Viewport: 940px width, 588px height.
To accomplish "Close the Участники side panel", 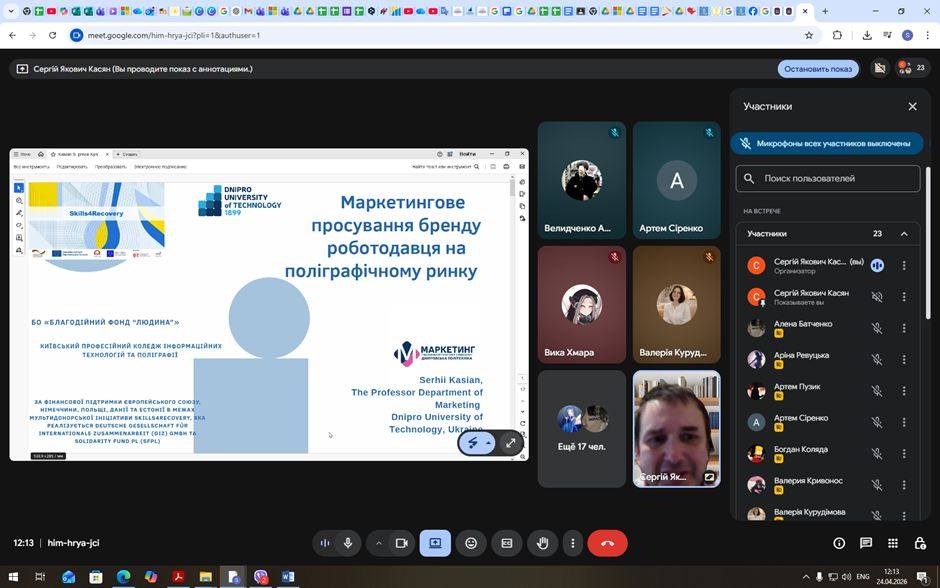I will click(912, 106).
